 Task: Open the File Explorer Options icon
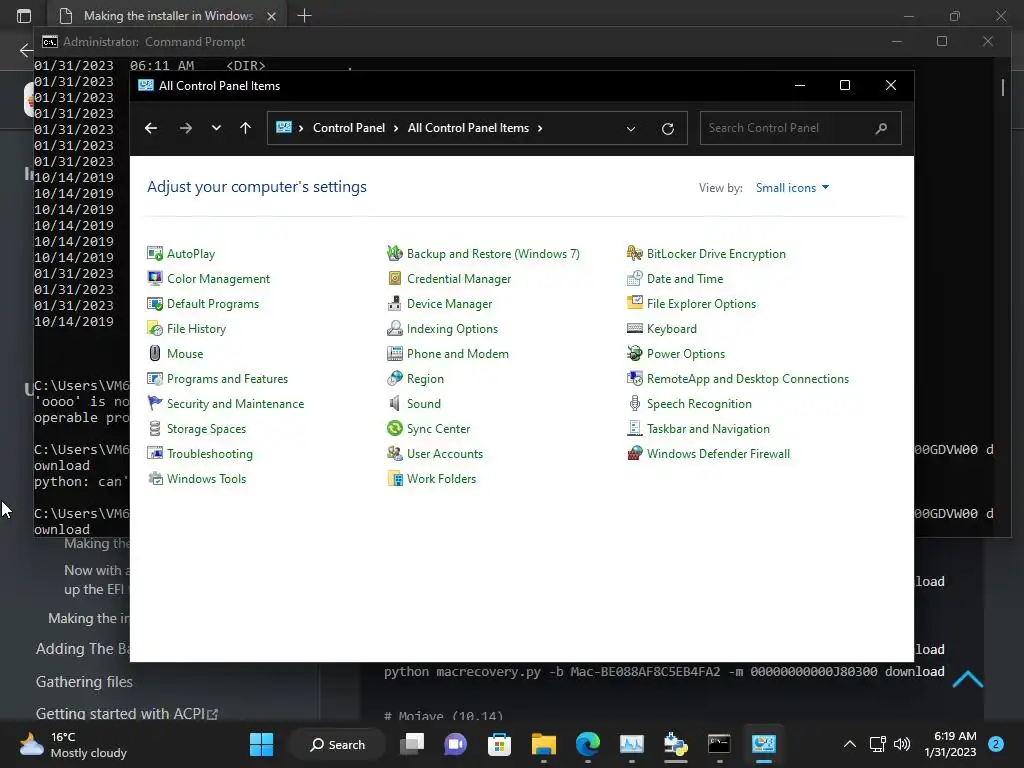(x=635, y=304)
